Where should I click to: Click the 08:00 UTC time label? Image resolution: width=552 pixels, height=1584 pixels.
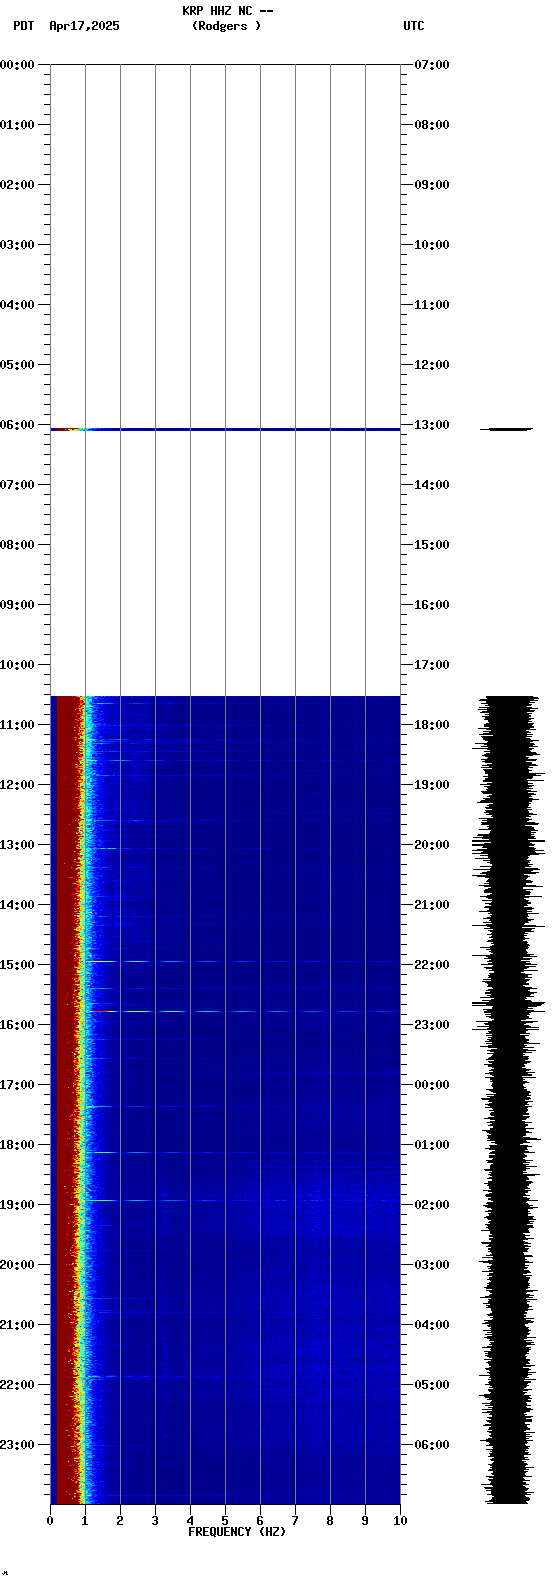point(432,125)
